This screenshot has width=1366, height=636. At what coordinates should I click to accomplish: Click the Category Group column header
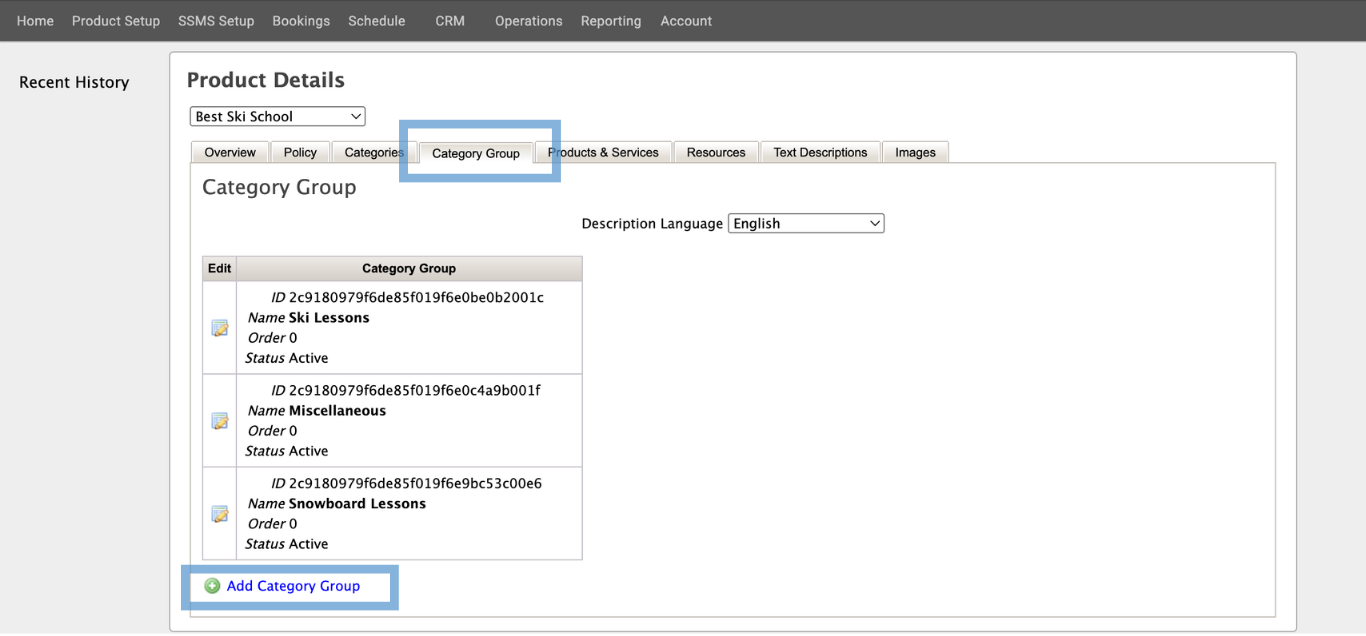pyautogui.click(x=409, y=268)
